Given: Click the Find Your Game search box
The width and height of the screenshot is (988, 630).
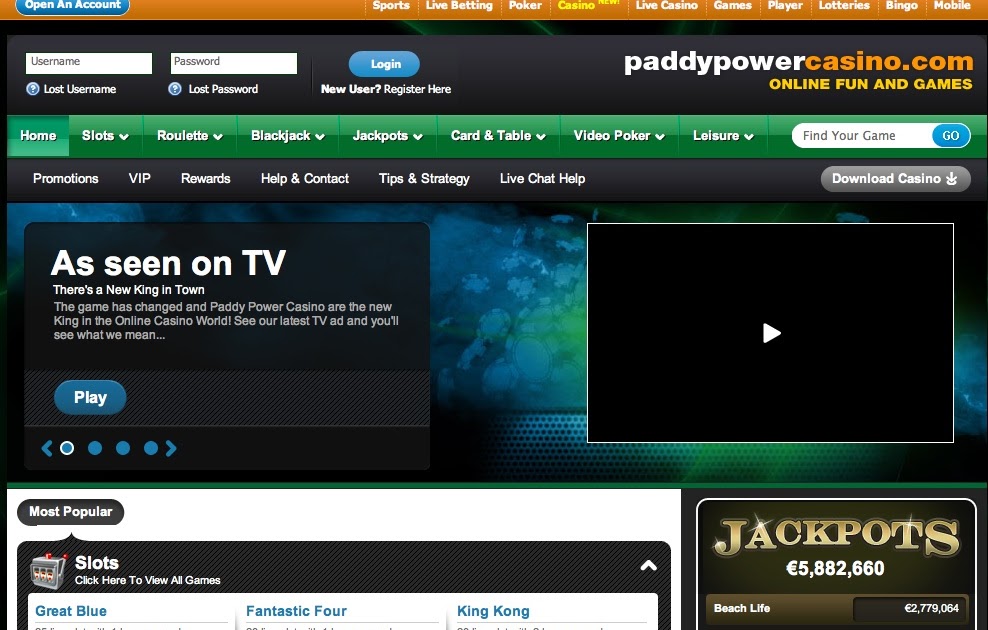Looking at the screenshot, I should pyautogui.click(x=862, y=135).
